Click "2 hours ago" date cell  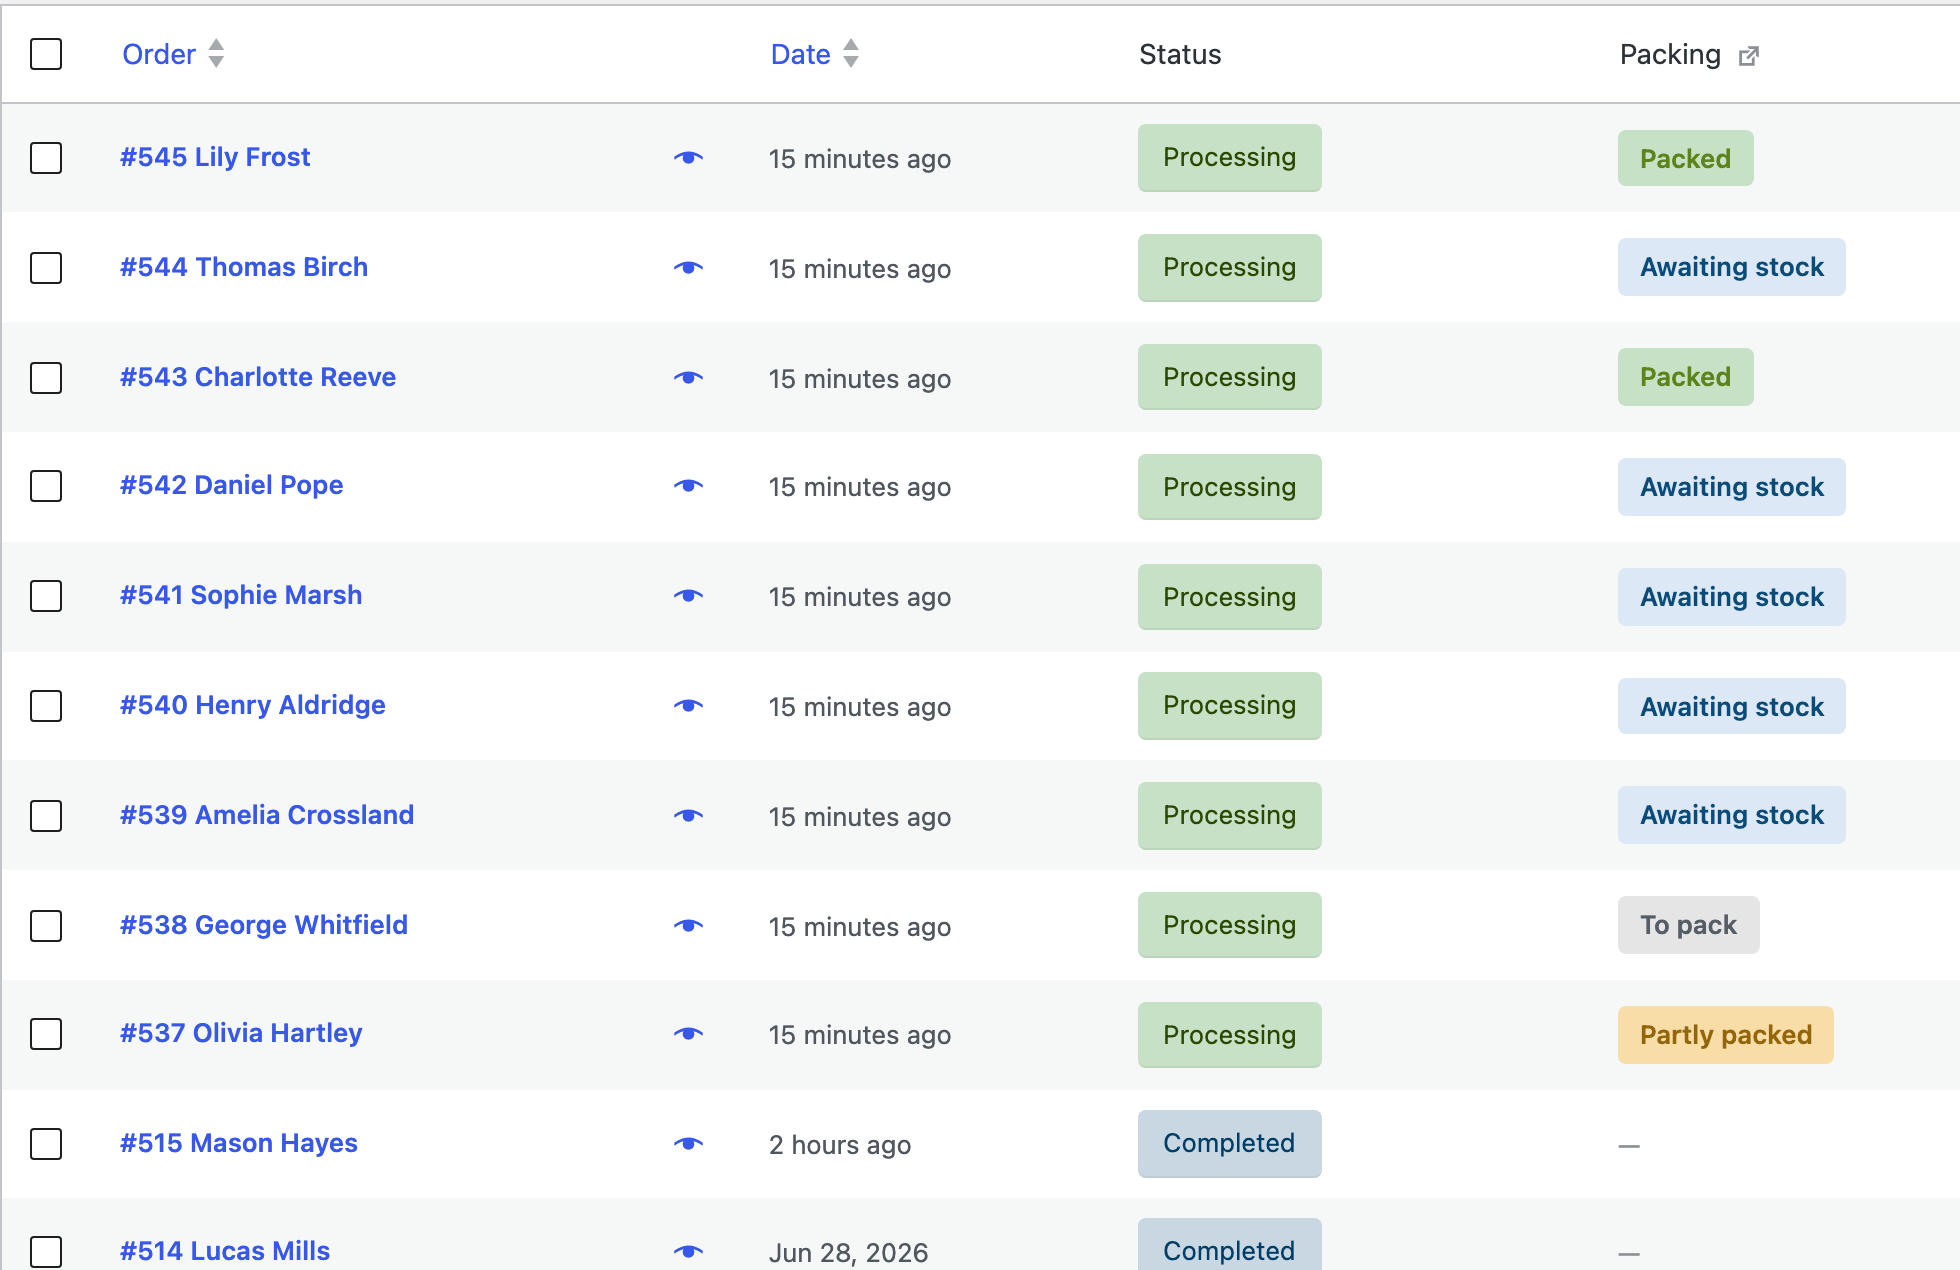click(839, 1145)
